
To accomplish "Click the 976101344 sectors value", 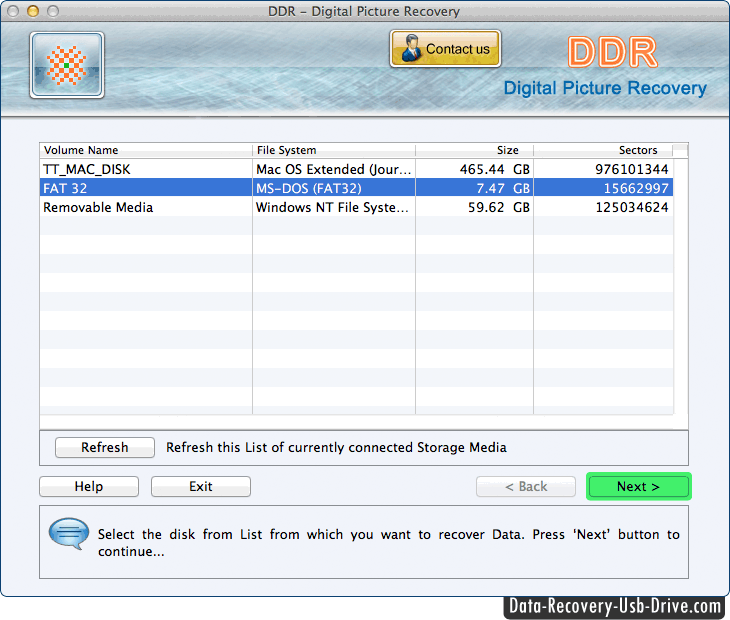I will [x=632, y=169].
